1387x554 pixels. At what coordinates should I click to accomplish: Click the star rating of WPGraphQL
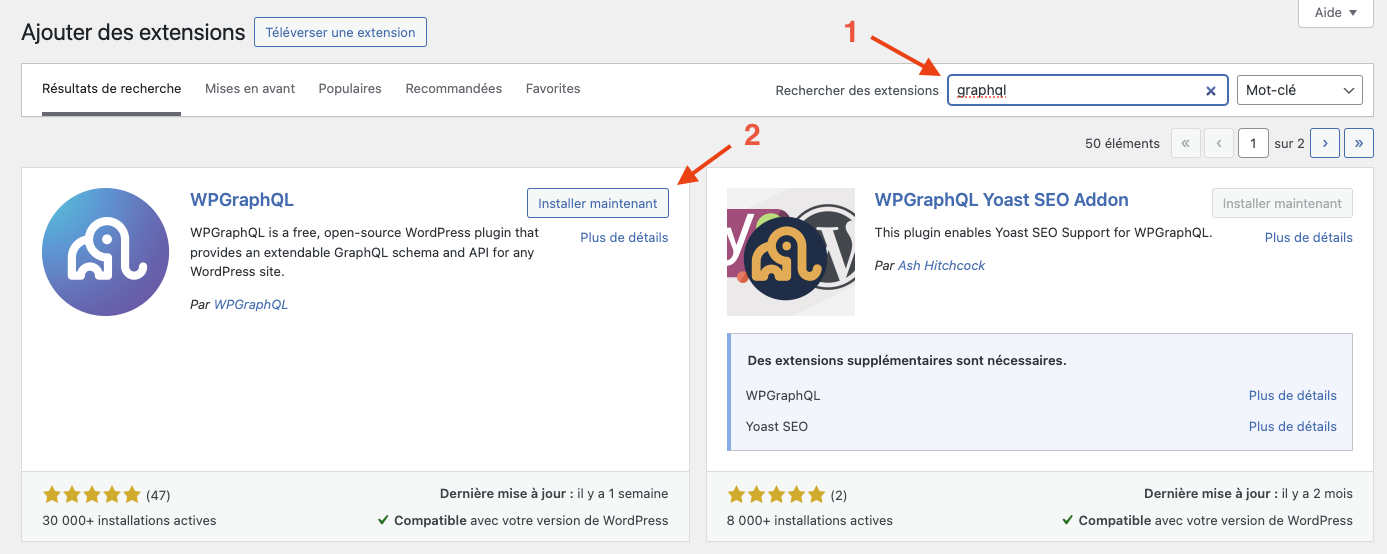[x=92, y=494]
